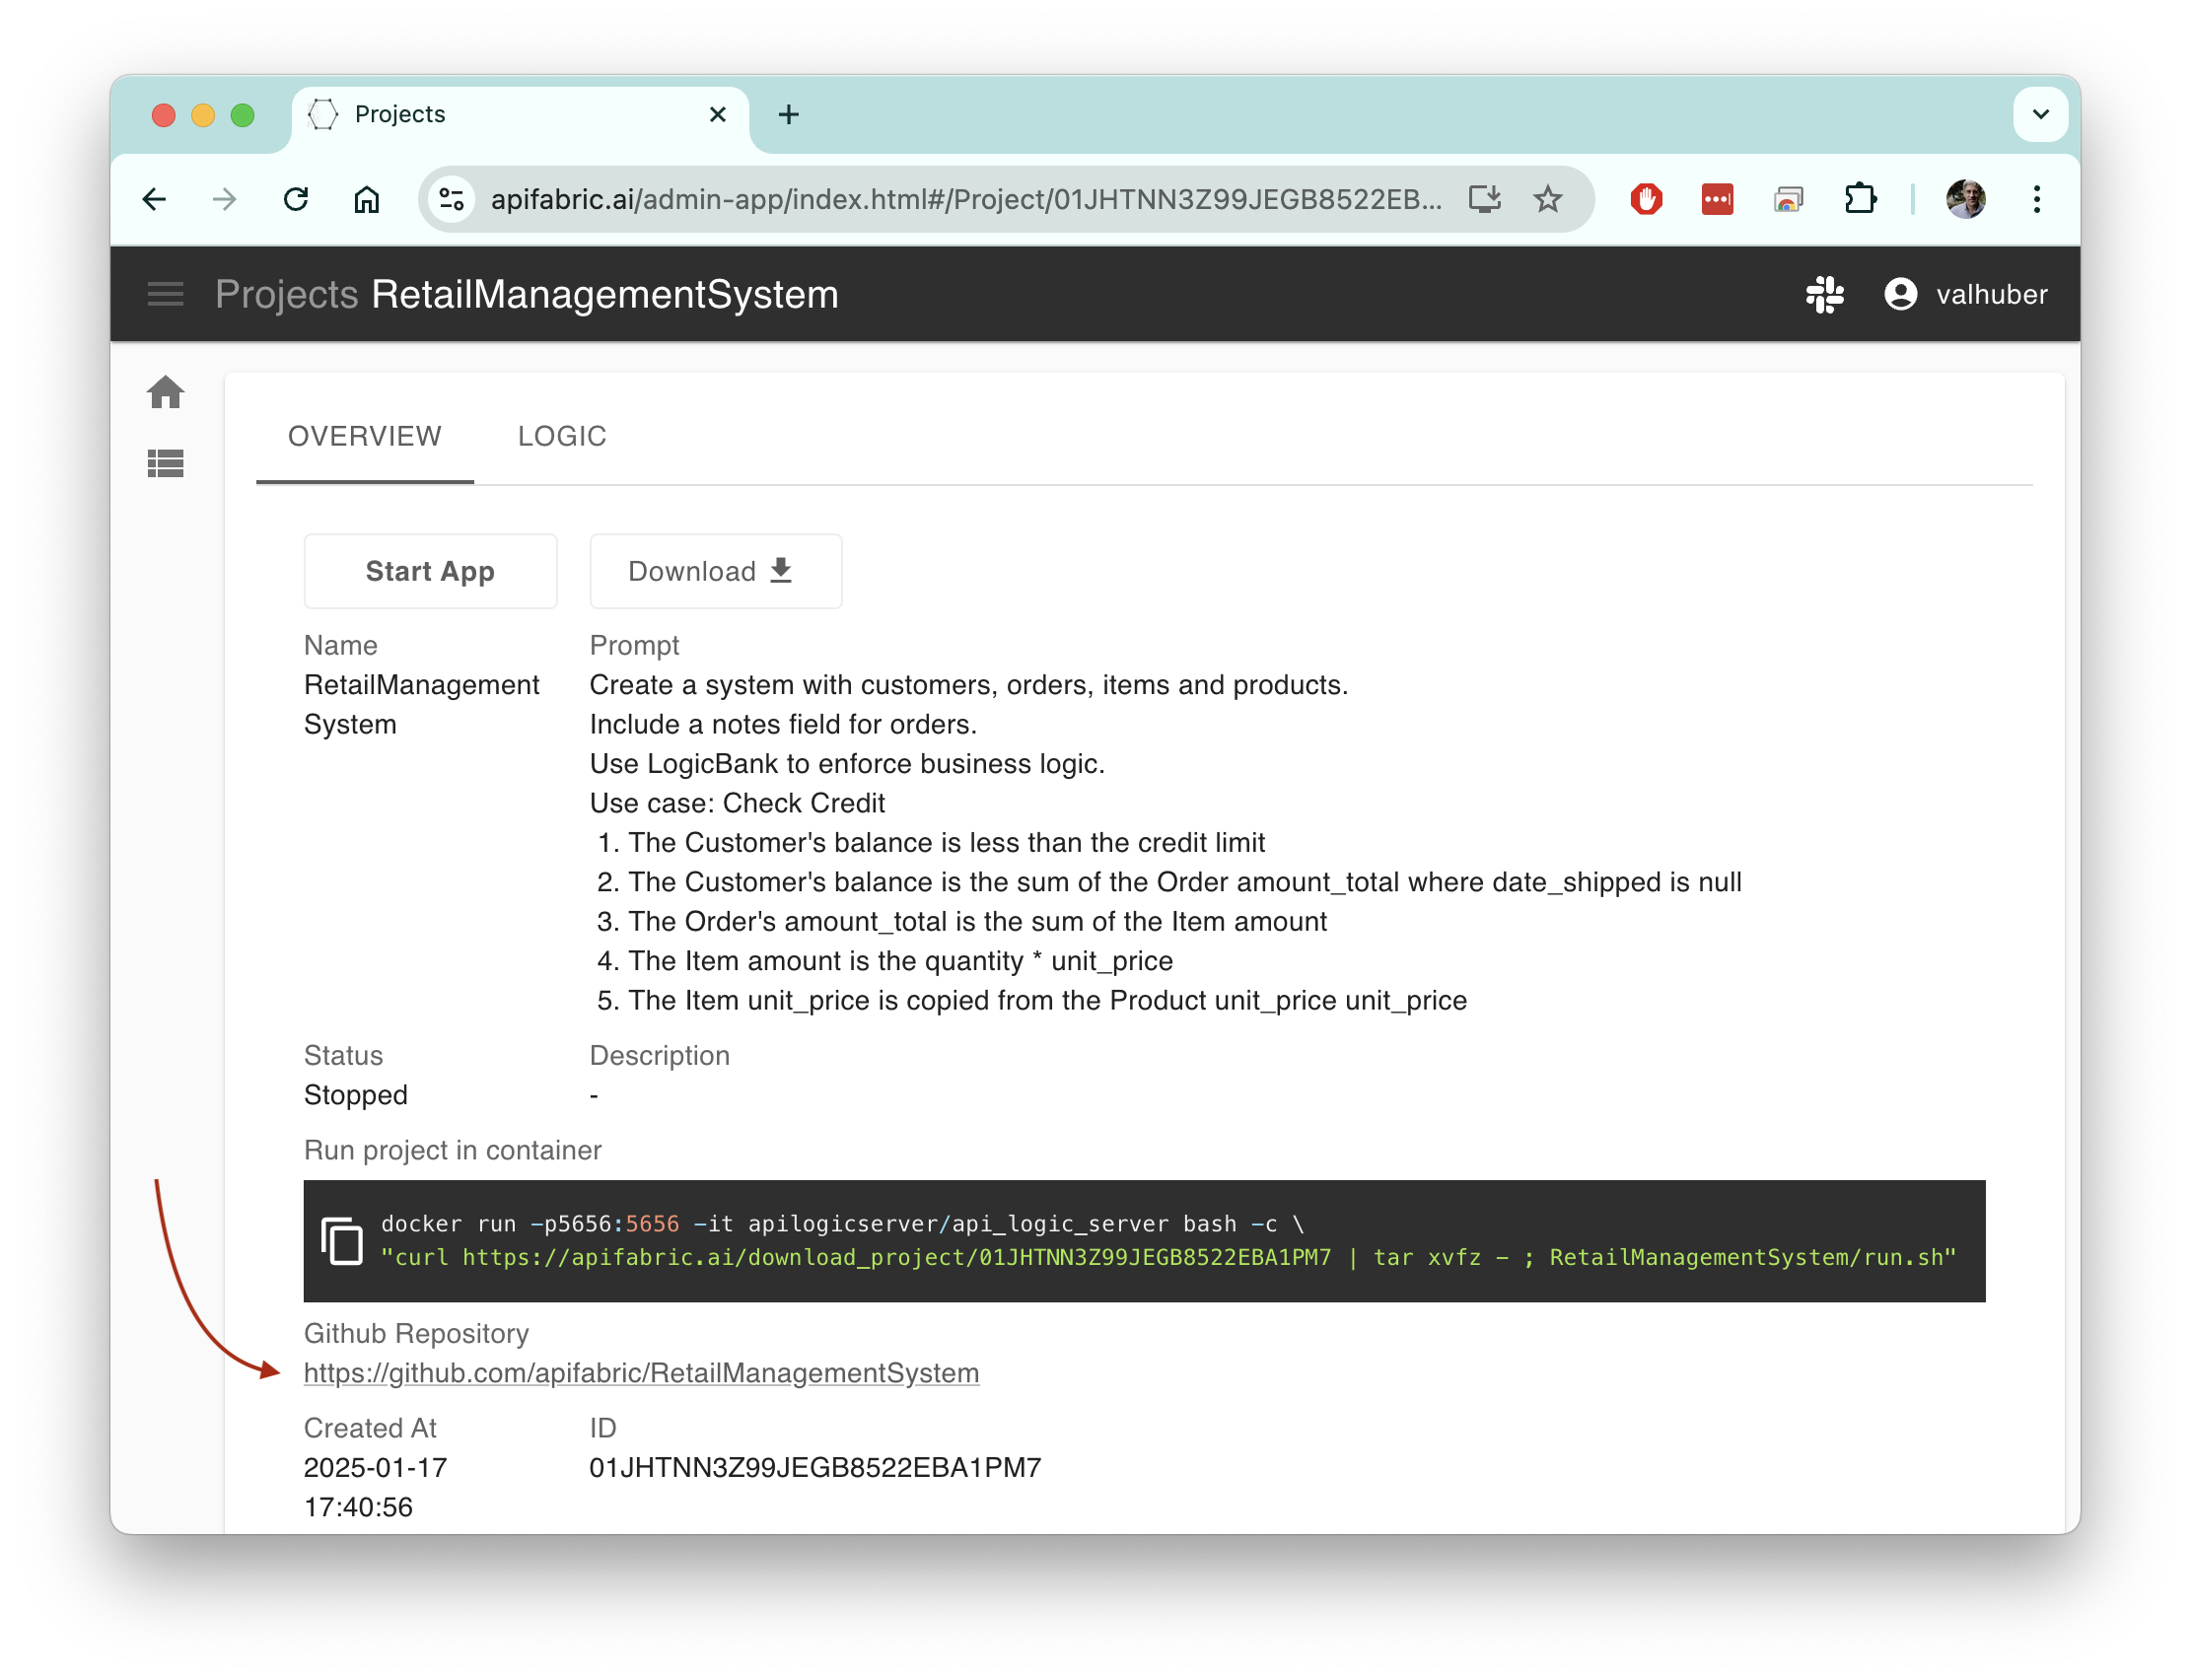2191x1680 pixels.
Task: Click the Start App button
Action: point(429,570)
